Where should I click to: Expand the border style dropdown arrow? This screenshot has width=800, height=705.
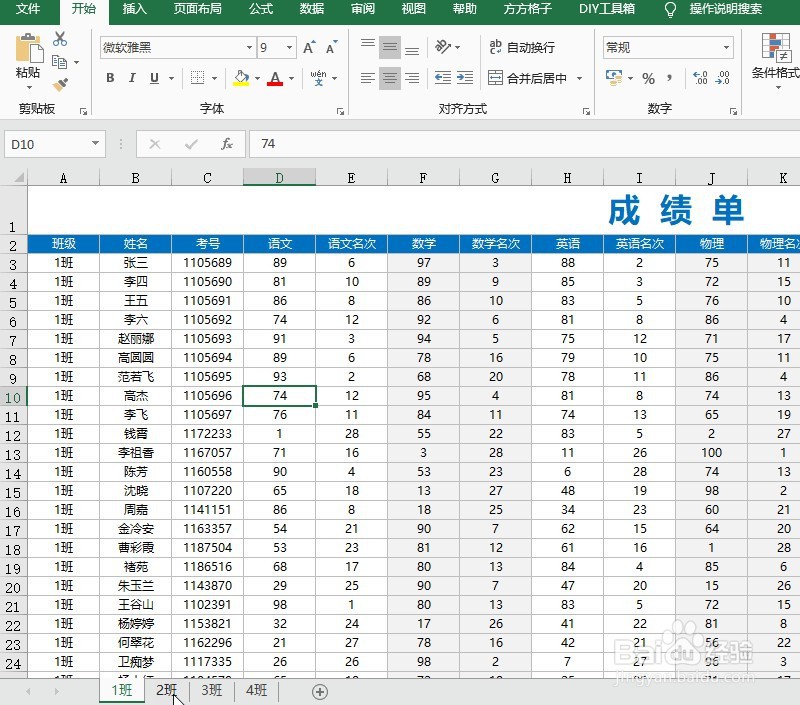tap(214, 77)
